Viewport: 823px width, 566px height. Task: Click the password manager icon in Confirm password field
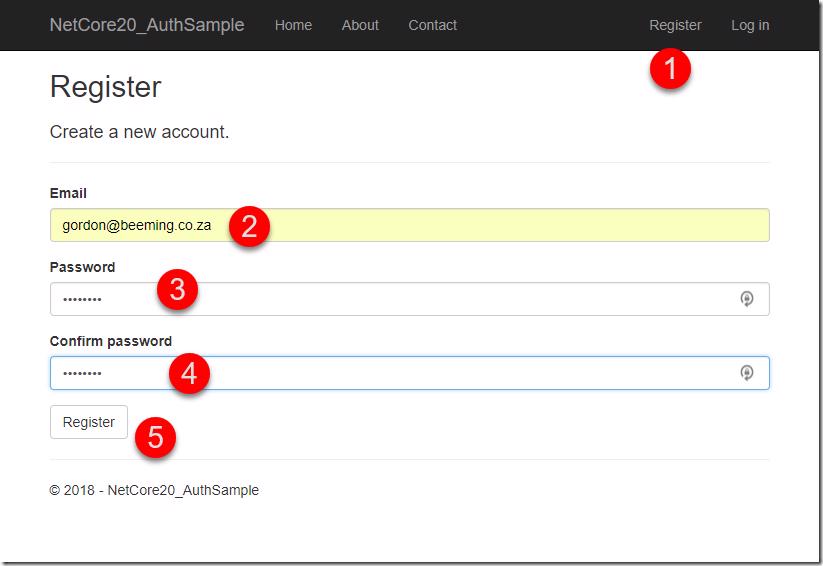(746, 373)
